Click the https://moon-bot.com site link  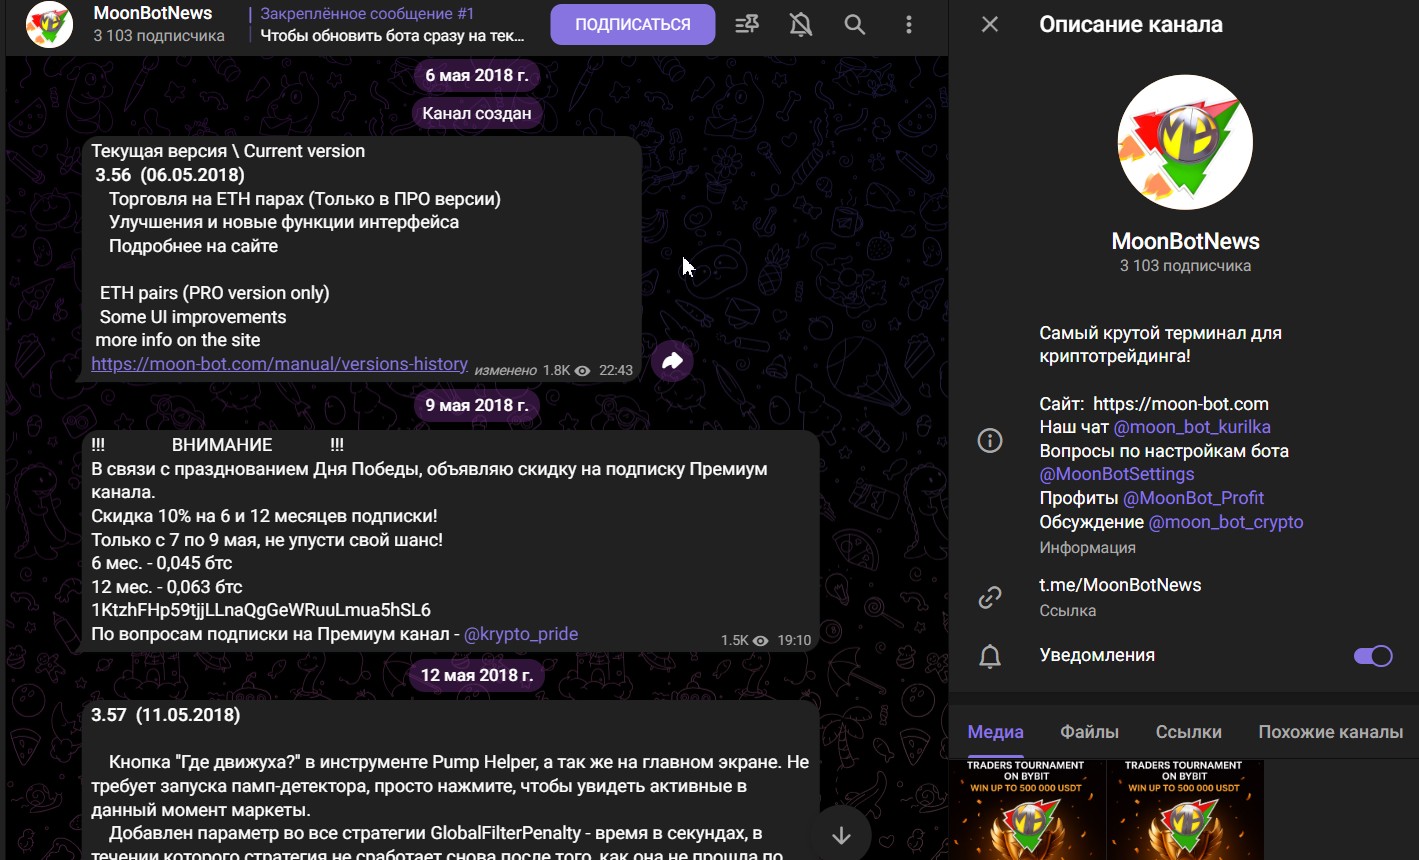[1181, 404]
